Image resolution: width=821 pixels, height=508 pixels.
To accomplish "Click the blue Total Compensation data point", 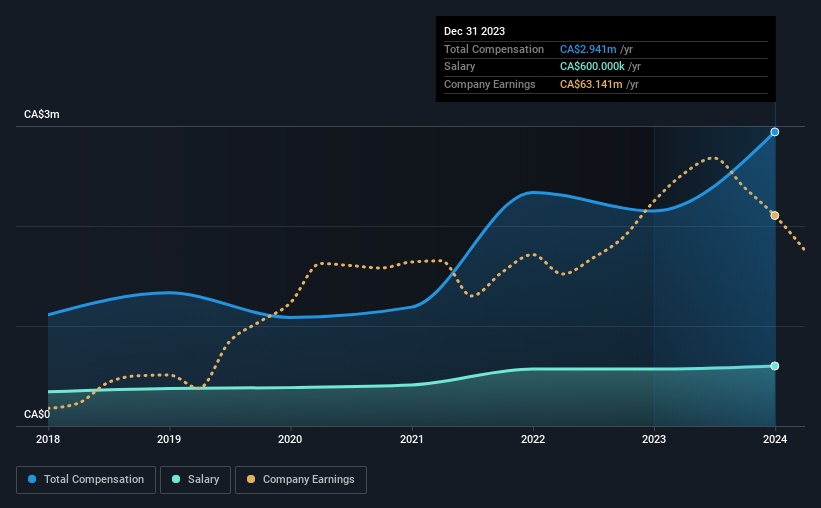I will [x=775, y=132].
